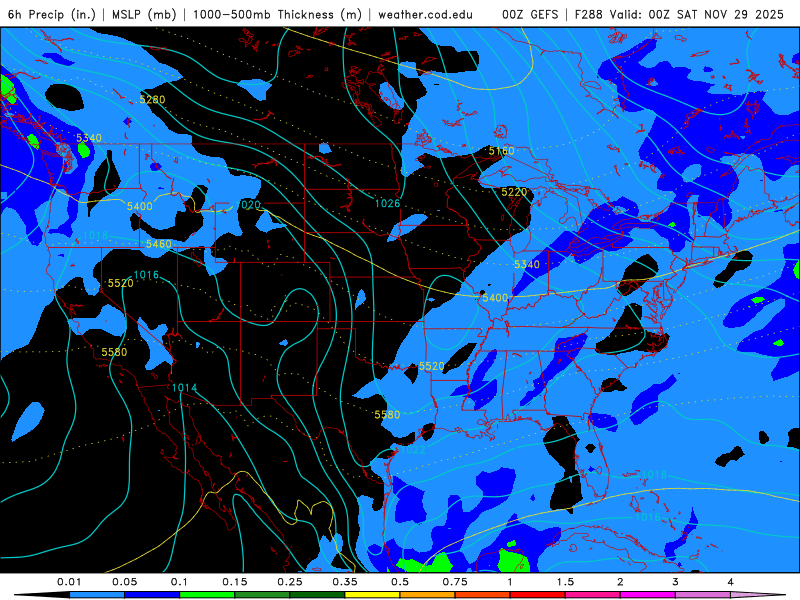800x600 pixels.
Task: Click the 1.5 legend value
Action: (565, 582)
